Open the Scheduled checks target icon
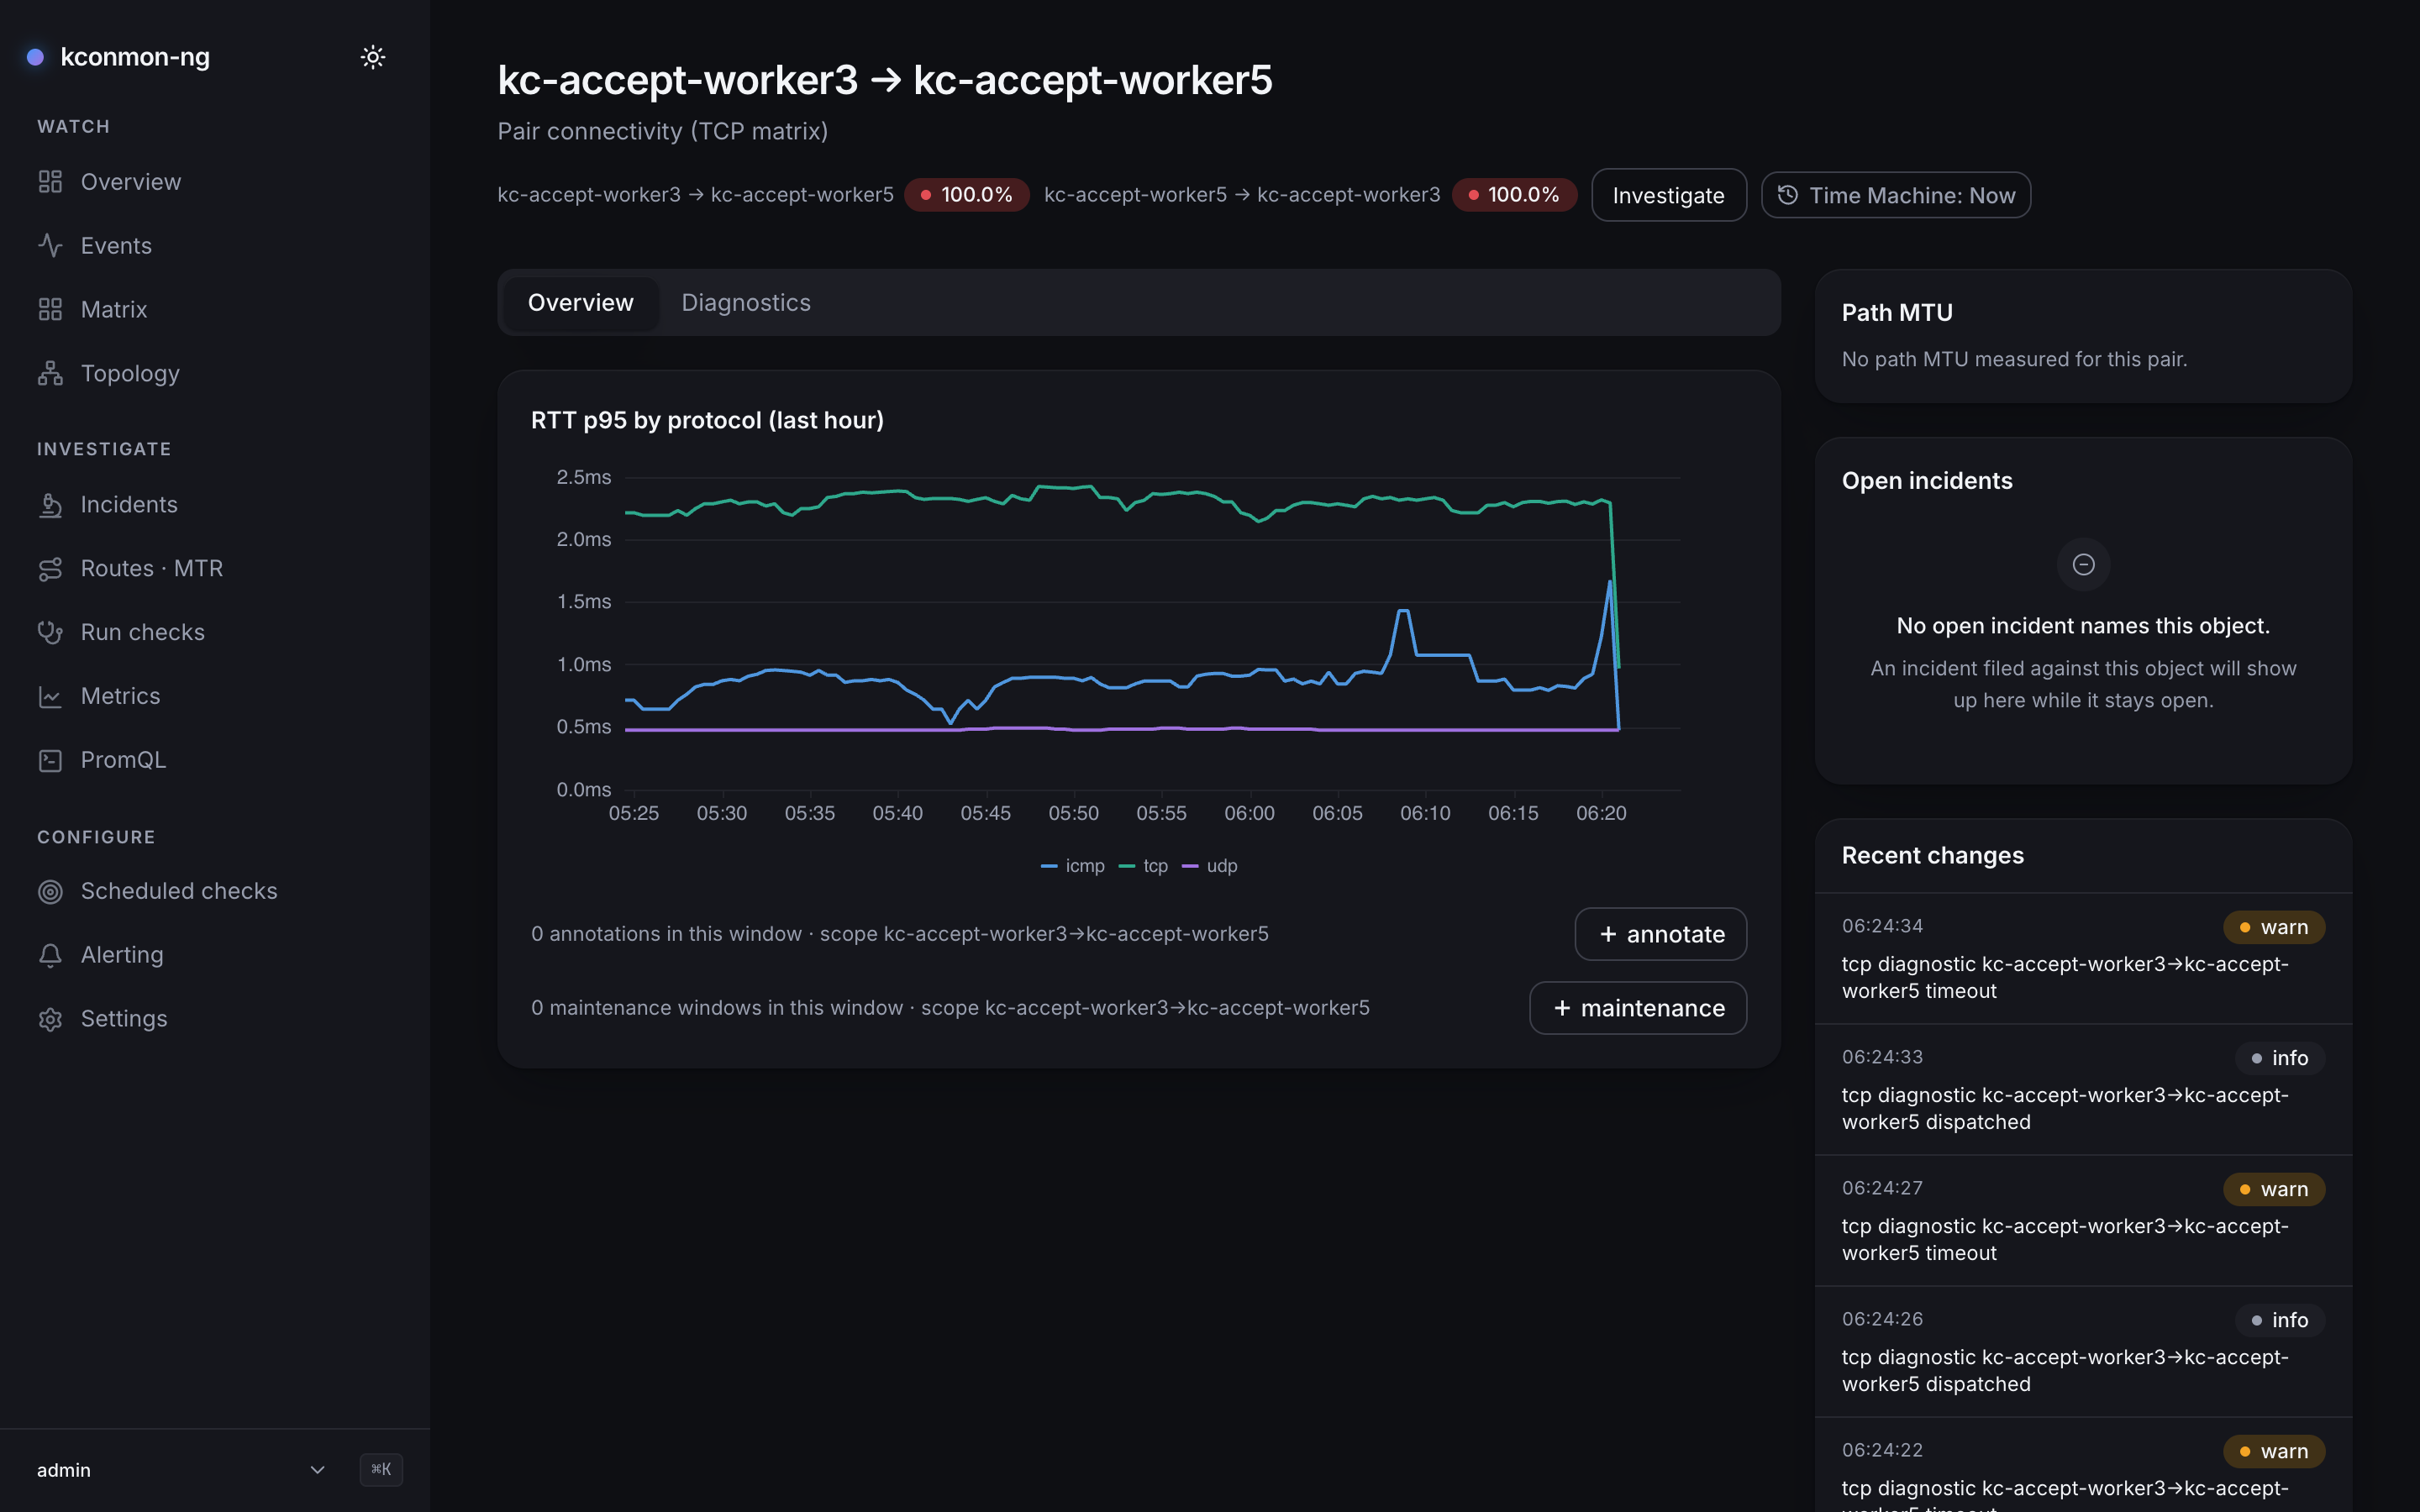The height and width of the screenshot is (1512, 2420). [50, 891]
